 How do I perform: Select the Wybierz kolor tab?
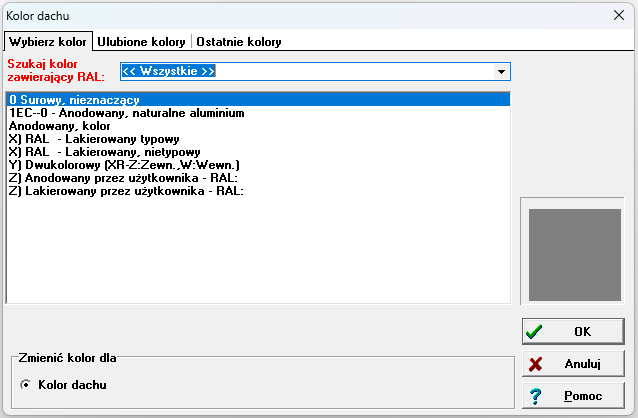pos(47,42)
